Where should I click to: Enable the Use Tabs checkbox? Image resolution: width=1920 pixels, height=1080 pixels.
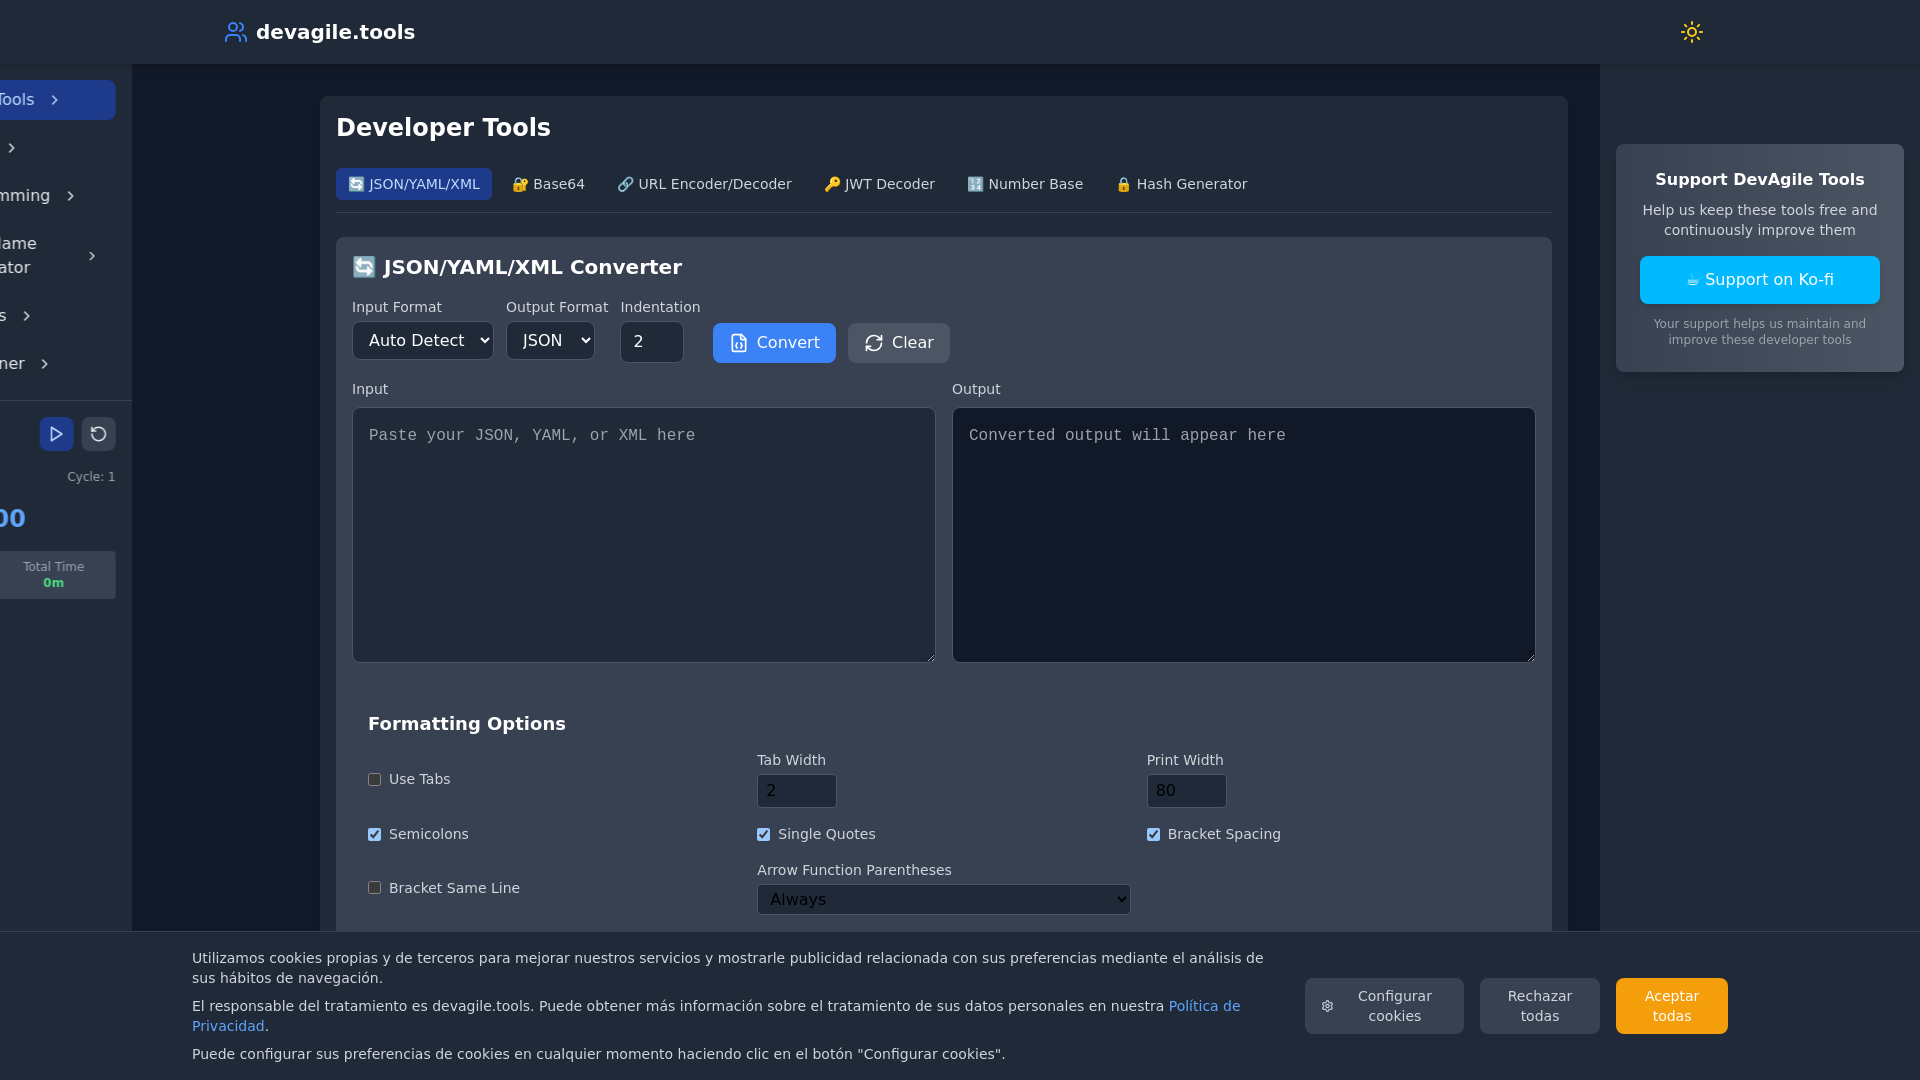pyautogui.click(x=375, y=780)
